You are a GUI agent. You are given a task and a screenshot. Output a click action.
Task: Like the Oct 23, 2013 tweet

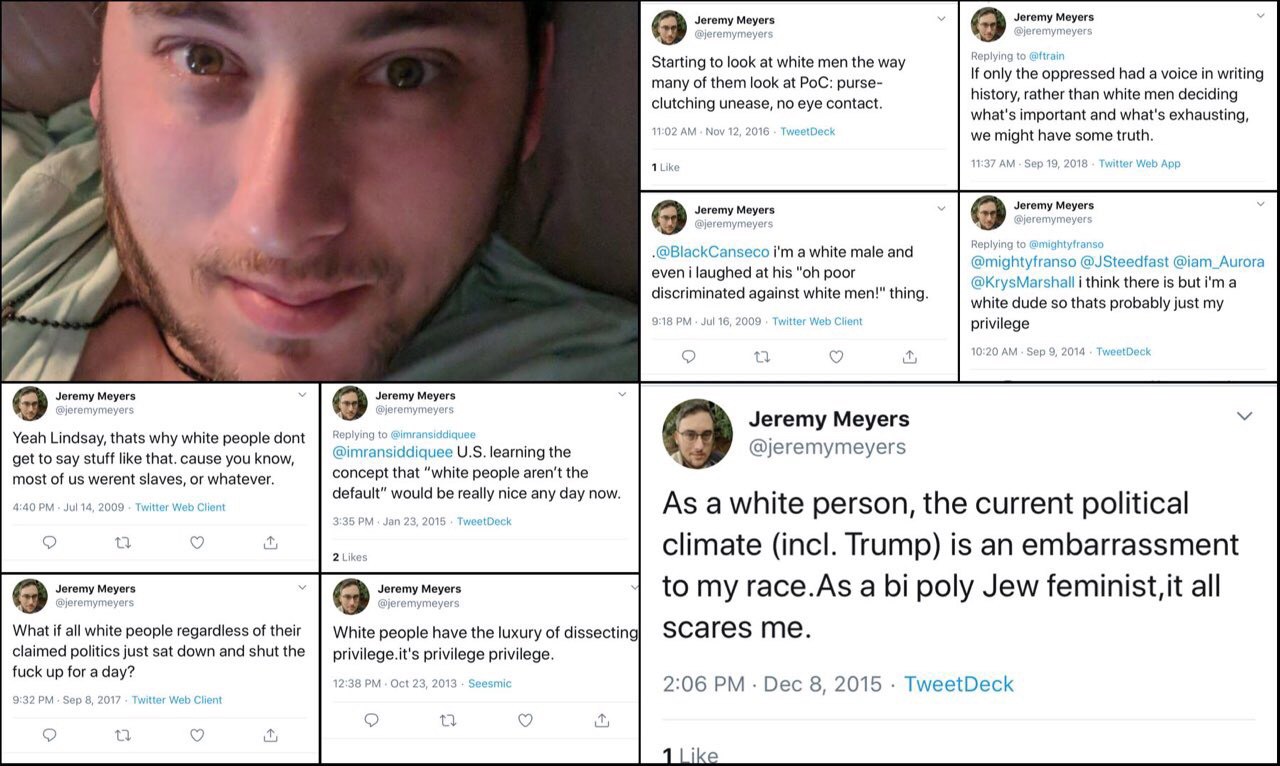(x=525, y=720)
